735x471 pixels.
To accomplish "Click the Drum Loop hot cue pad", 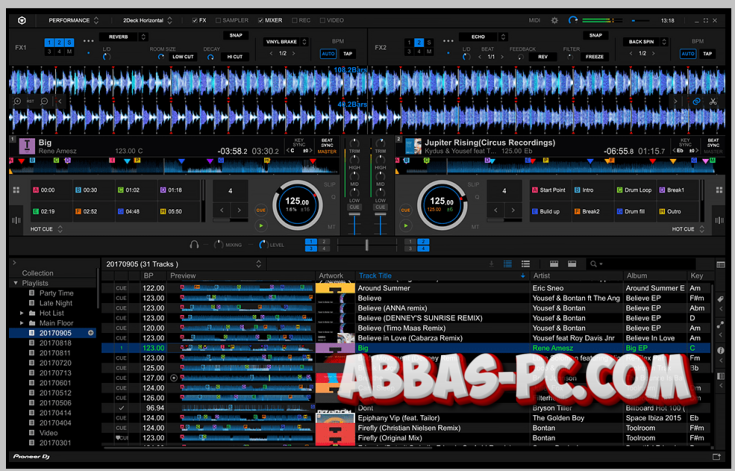I will (635, 190).
